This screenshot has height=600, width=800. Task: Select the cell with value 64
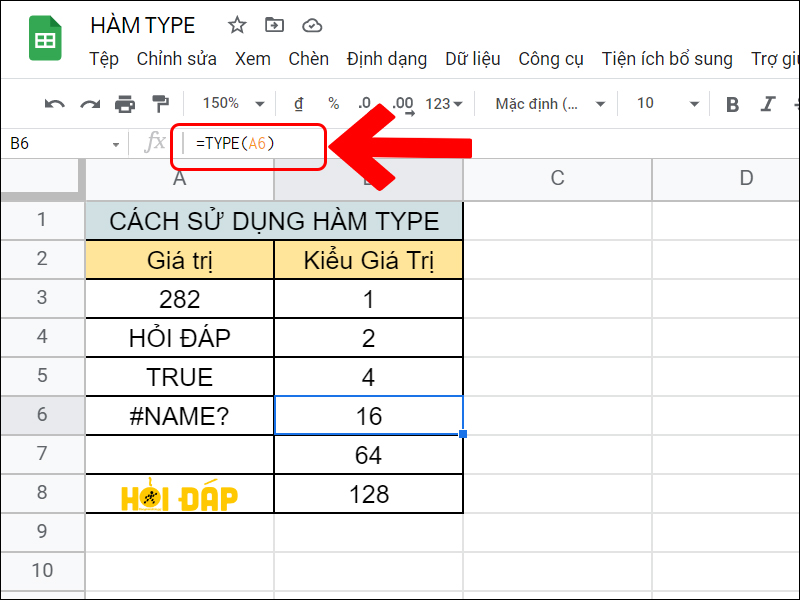368,455
